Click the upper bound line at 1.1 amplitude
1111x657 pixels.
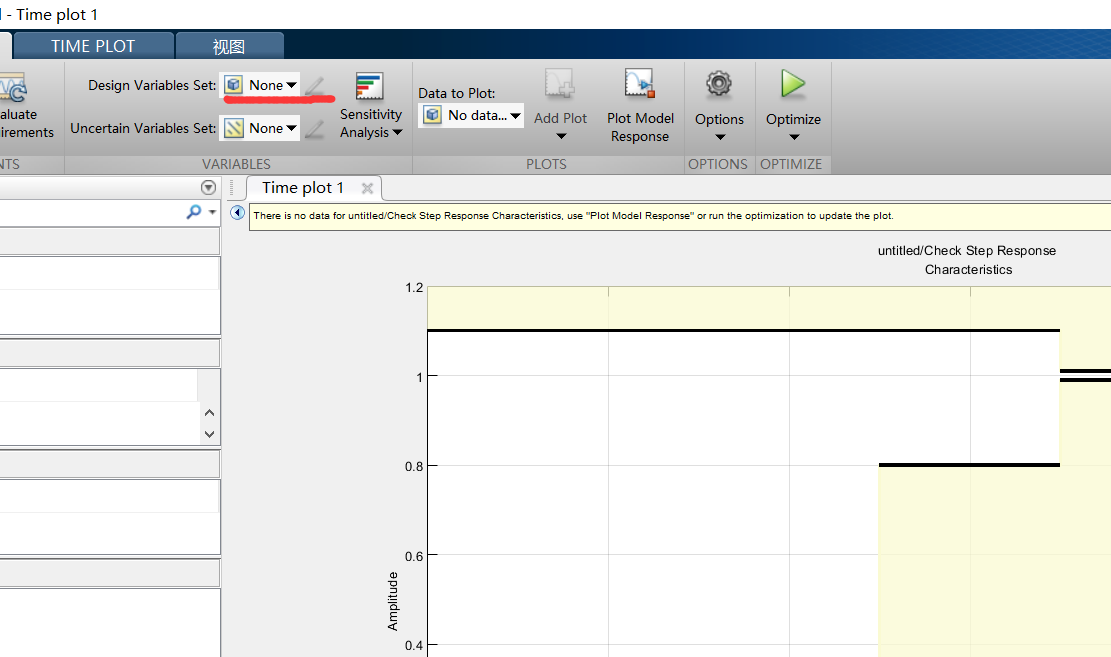(x=743, y=330)
